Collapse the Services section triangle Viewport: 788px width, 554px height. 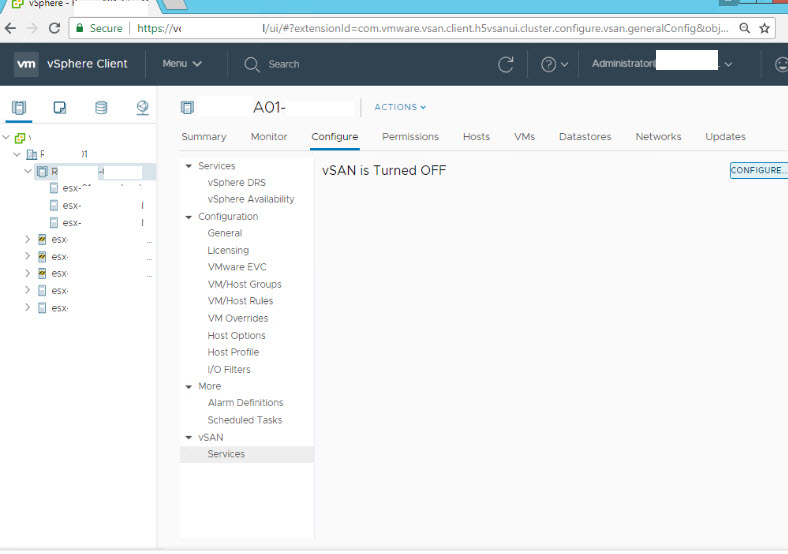[x=189, y=166]
